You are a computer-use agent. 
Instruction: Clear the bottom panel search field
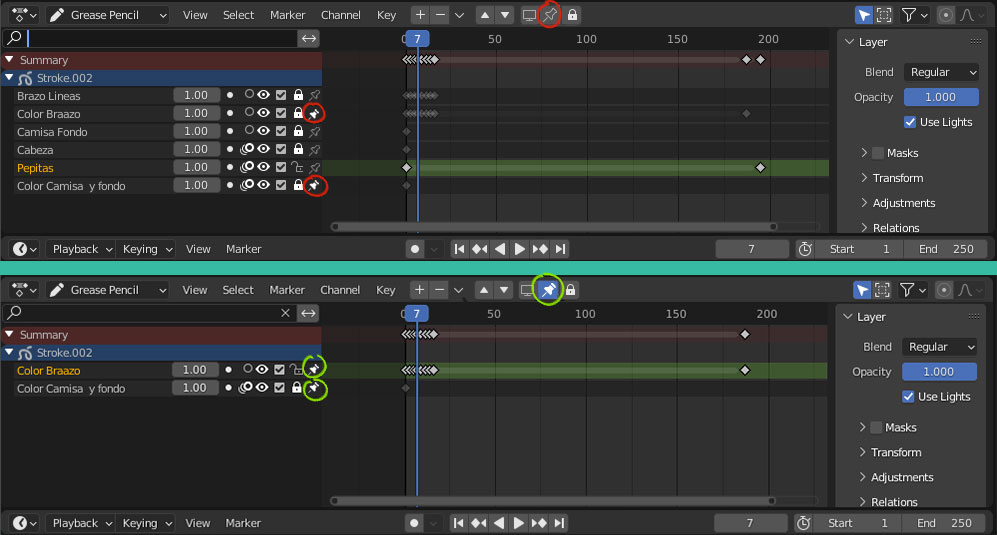point(285,312)
